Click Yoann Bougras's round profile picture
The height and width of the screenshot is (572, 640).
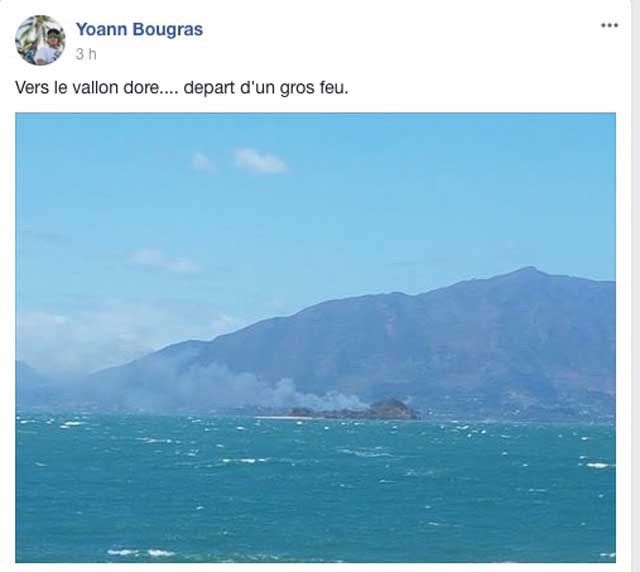pyautogui.click(x=40, y=40)
